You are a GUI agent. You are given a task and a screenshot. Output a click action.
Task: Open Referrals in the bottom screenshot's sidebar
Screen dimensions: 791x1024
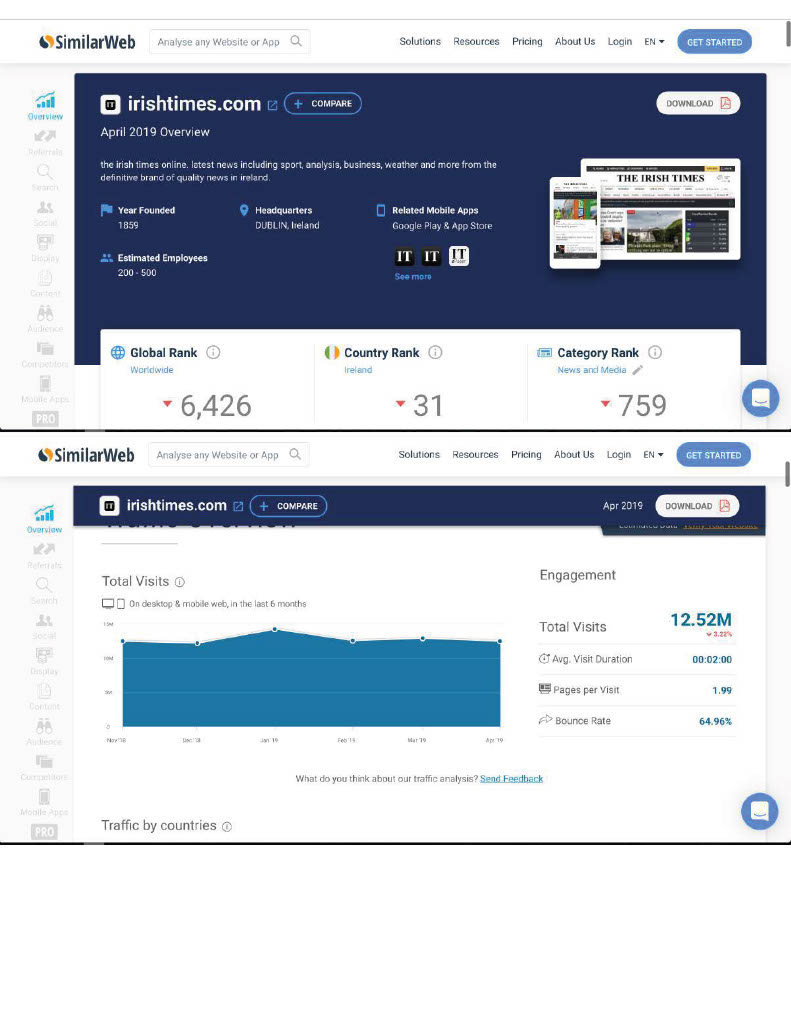click(44, 555)
